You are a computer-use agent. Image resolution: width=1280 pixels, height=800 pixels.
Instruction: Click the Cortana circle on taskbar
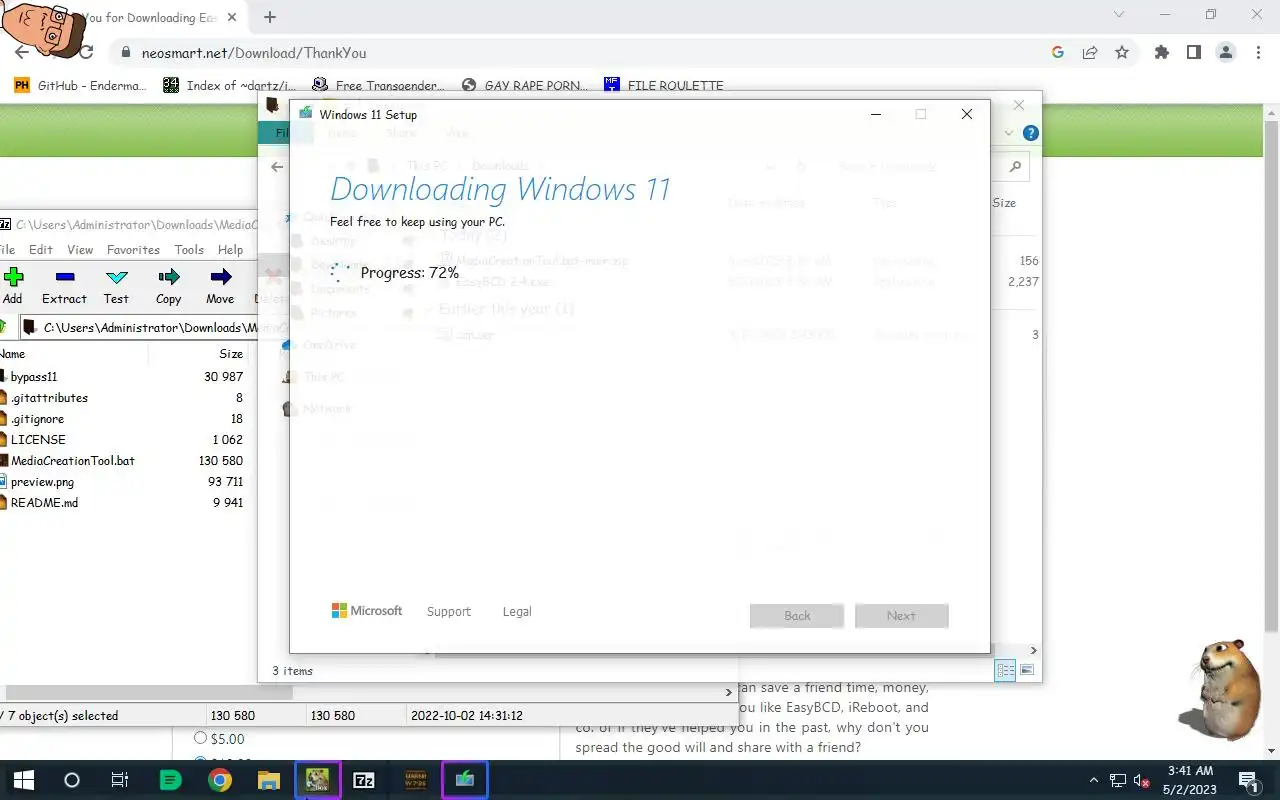[71, 780]
